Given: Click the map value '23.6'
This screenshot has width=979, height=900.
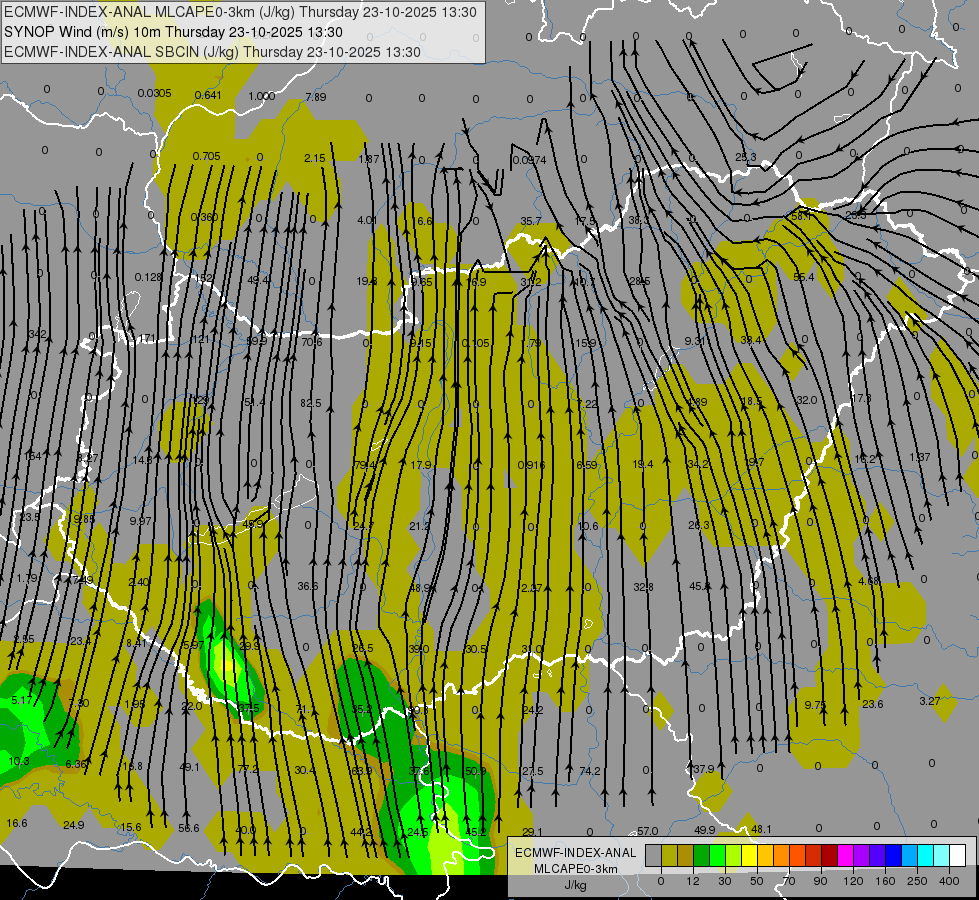Looking at the screenshot, I should click(873, 704).
